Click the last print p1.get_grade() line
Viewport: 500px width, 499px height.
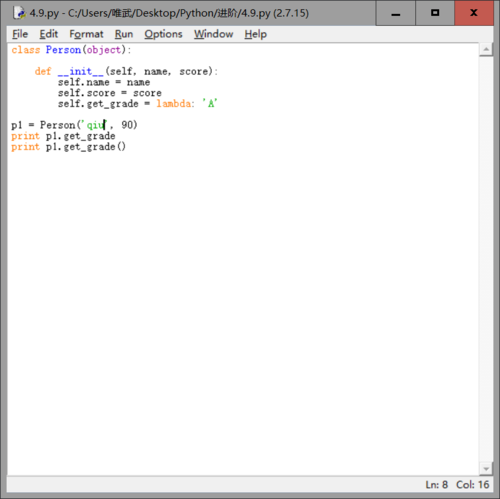tap(68, 147)
